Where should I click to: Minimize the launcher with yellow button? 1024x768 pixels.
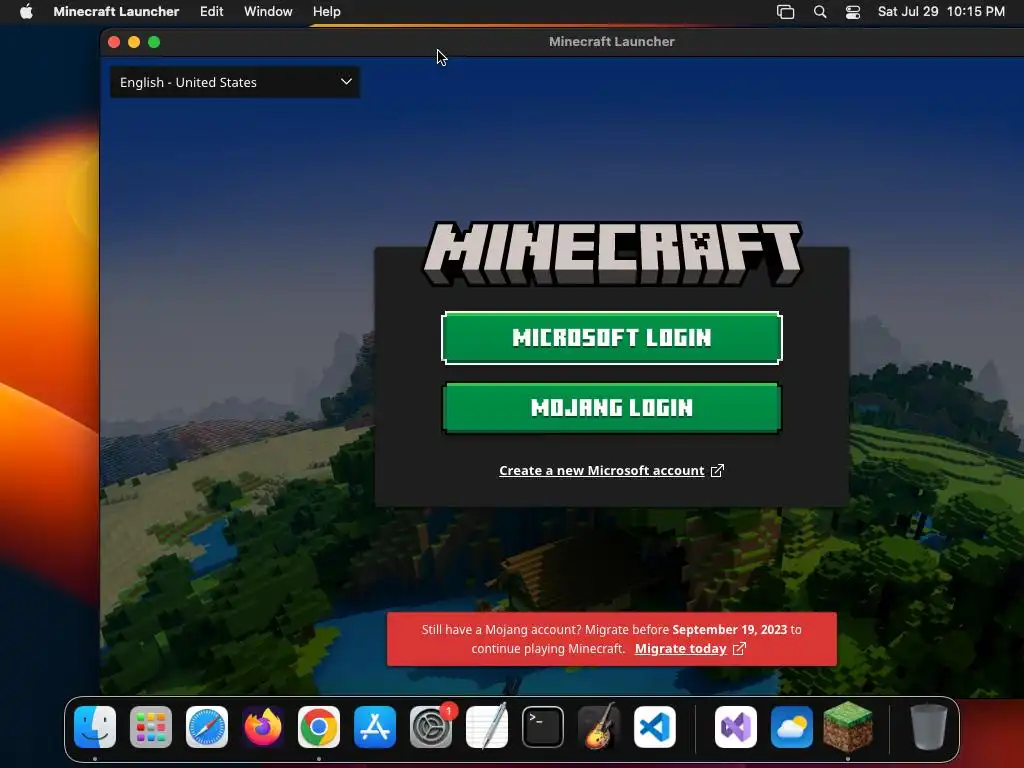pyautogui.click(x=134, y=42)
